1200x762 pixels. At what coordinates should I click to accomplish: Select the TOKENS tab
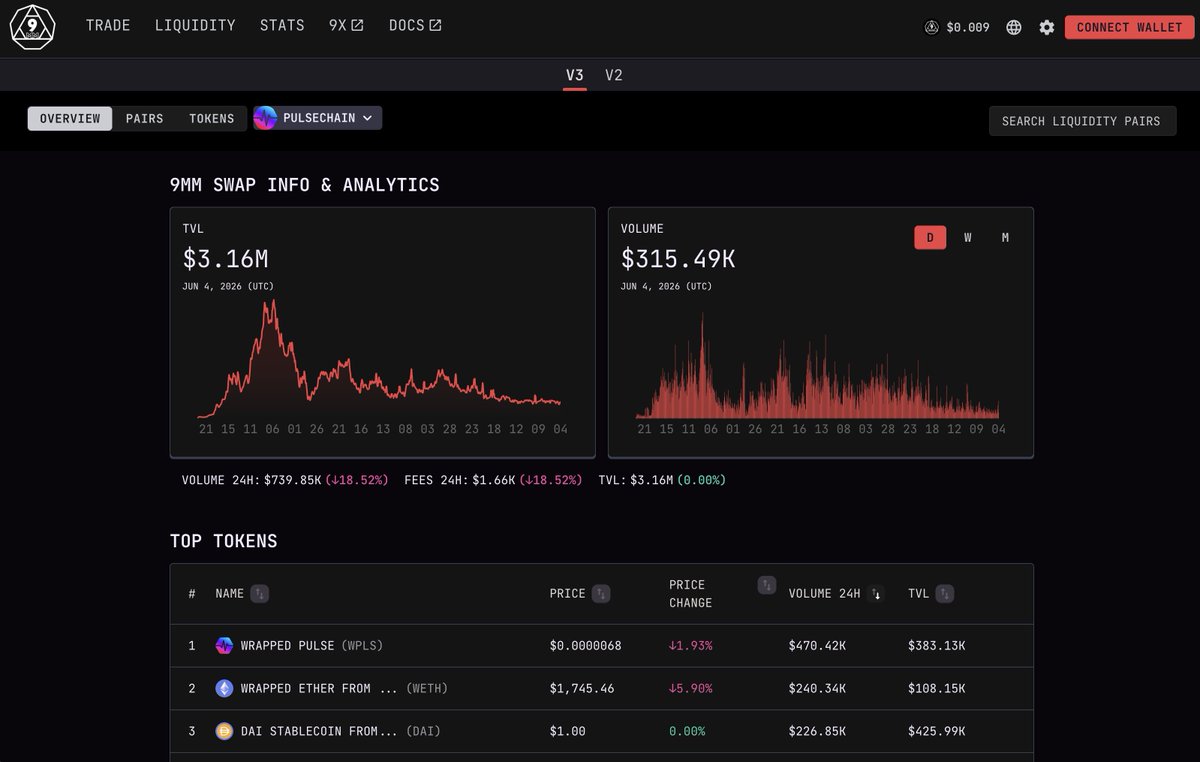click(x=212, y=118)
